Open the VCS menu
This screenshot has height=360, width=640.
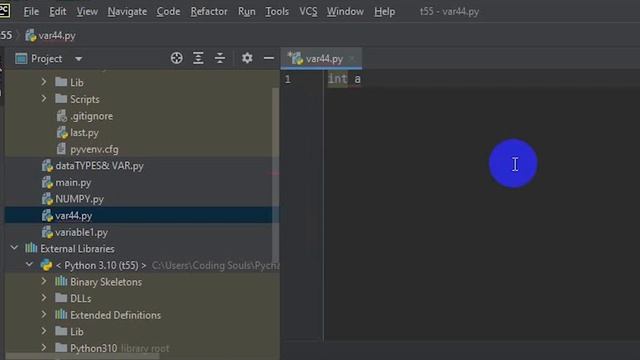pos(308,11)
